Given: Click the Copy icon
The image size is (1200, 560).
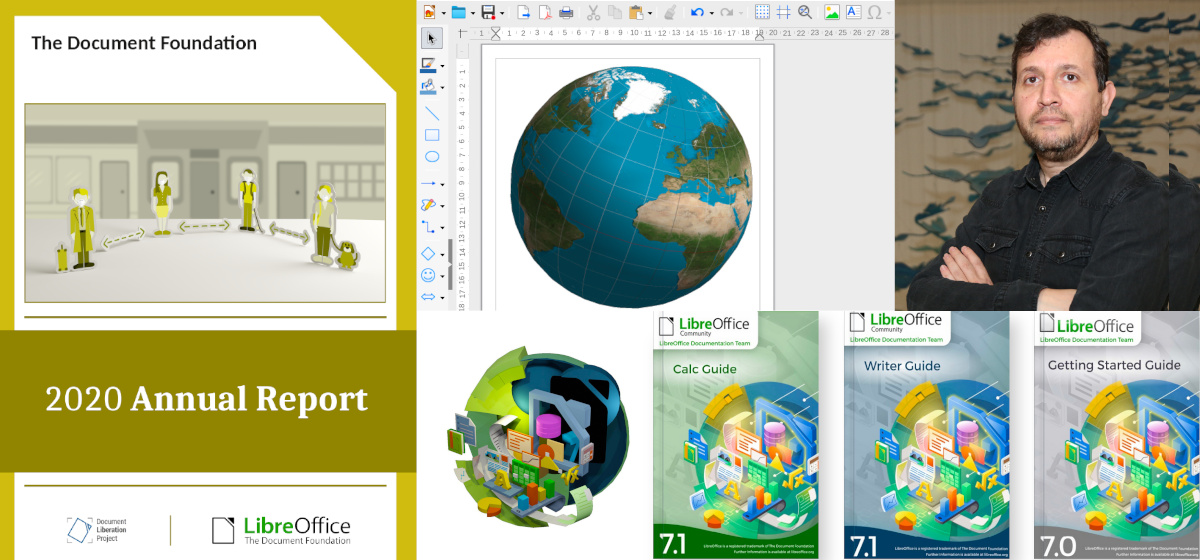Looking at the screenshot, I should click(615, 12).
